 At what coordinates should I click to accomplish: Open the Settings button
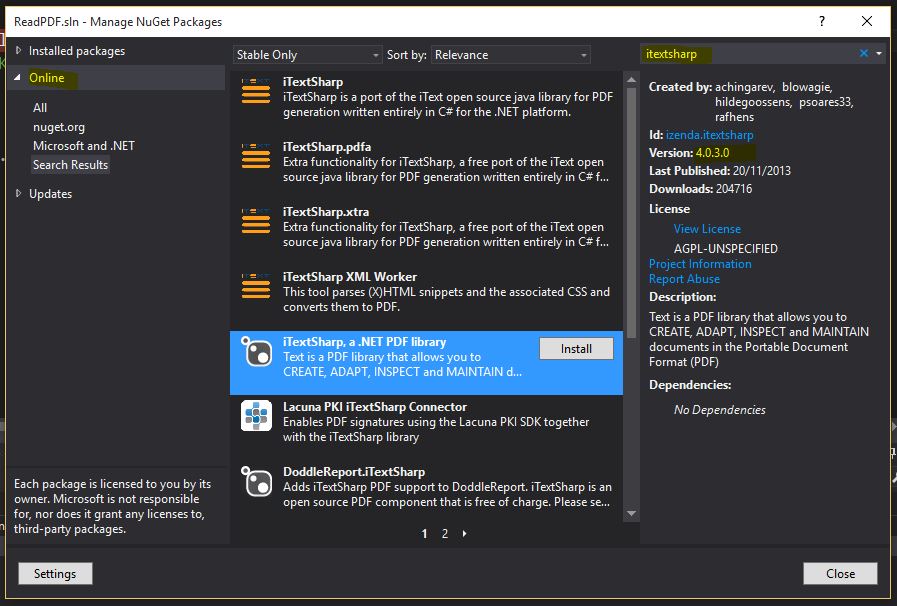(x=55, y=573)
